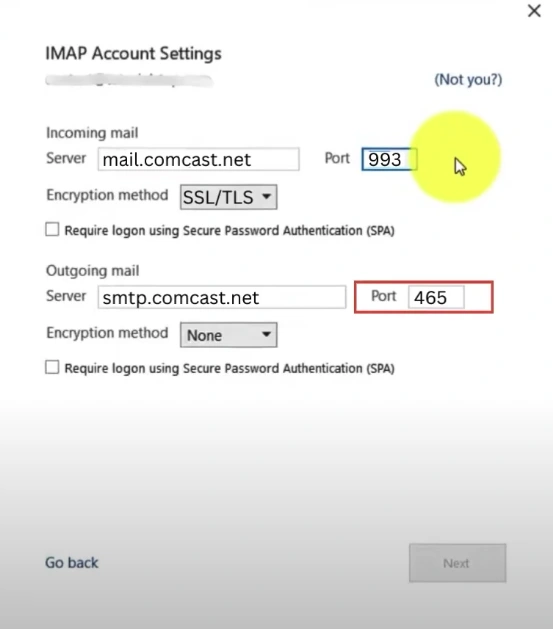Enable SPA logon checkbox for outgoing mail
The image size is (553, 629).
pos(52,367)
